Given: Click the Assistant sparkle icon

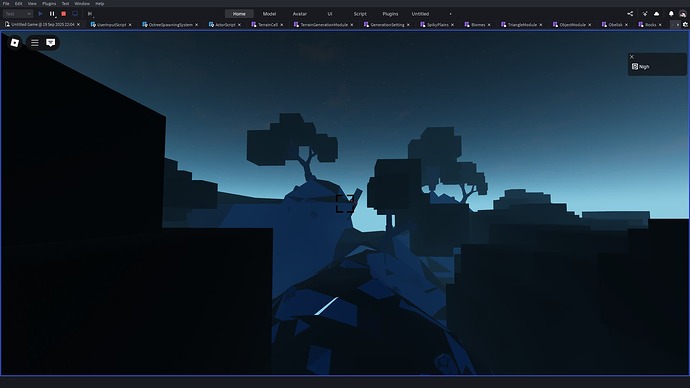Looking at the screenshot, I should coord(645,14).
